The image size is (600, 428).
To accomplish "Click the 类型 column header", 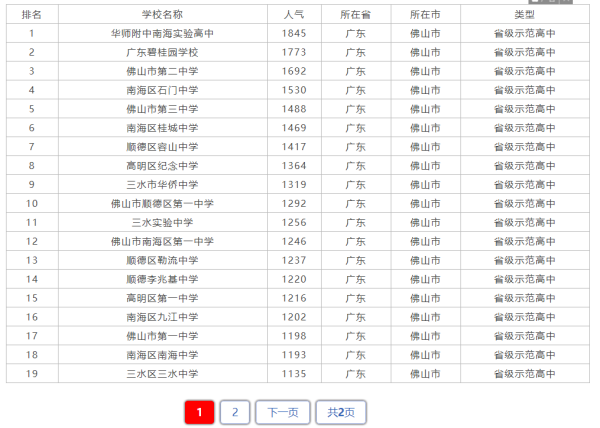I will [524, 15].
